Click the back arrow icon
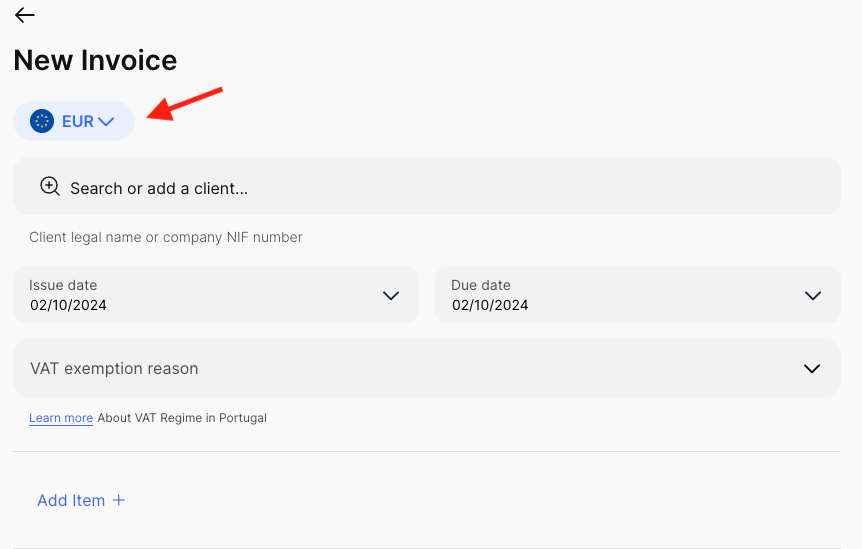862x549 pixels. 25,15
